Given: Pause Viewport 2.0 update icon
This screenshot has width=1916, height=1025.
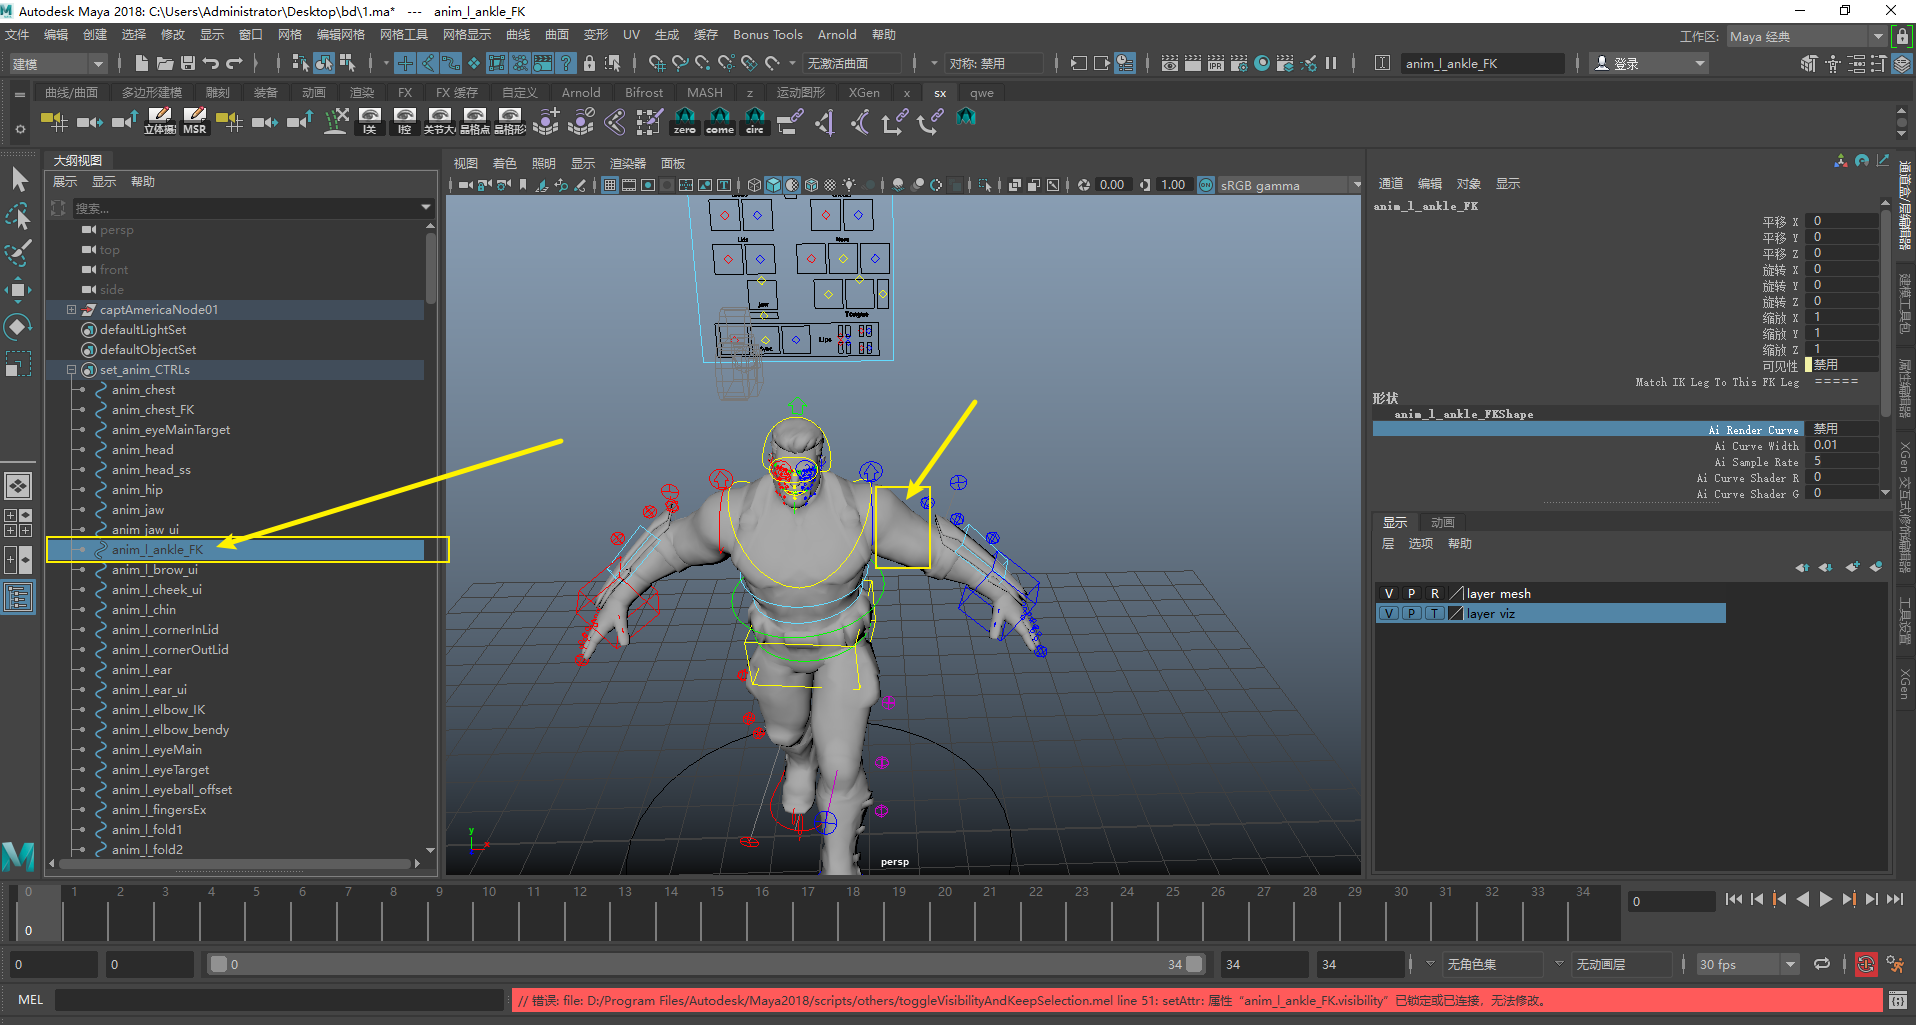Looking at the screenshot, I should pyautogui.click(x=1331, y=63).
